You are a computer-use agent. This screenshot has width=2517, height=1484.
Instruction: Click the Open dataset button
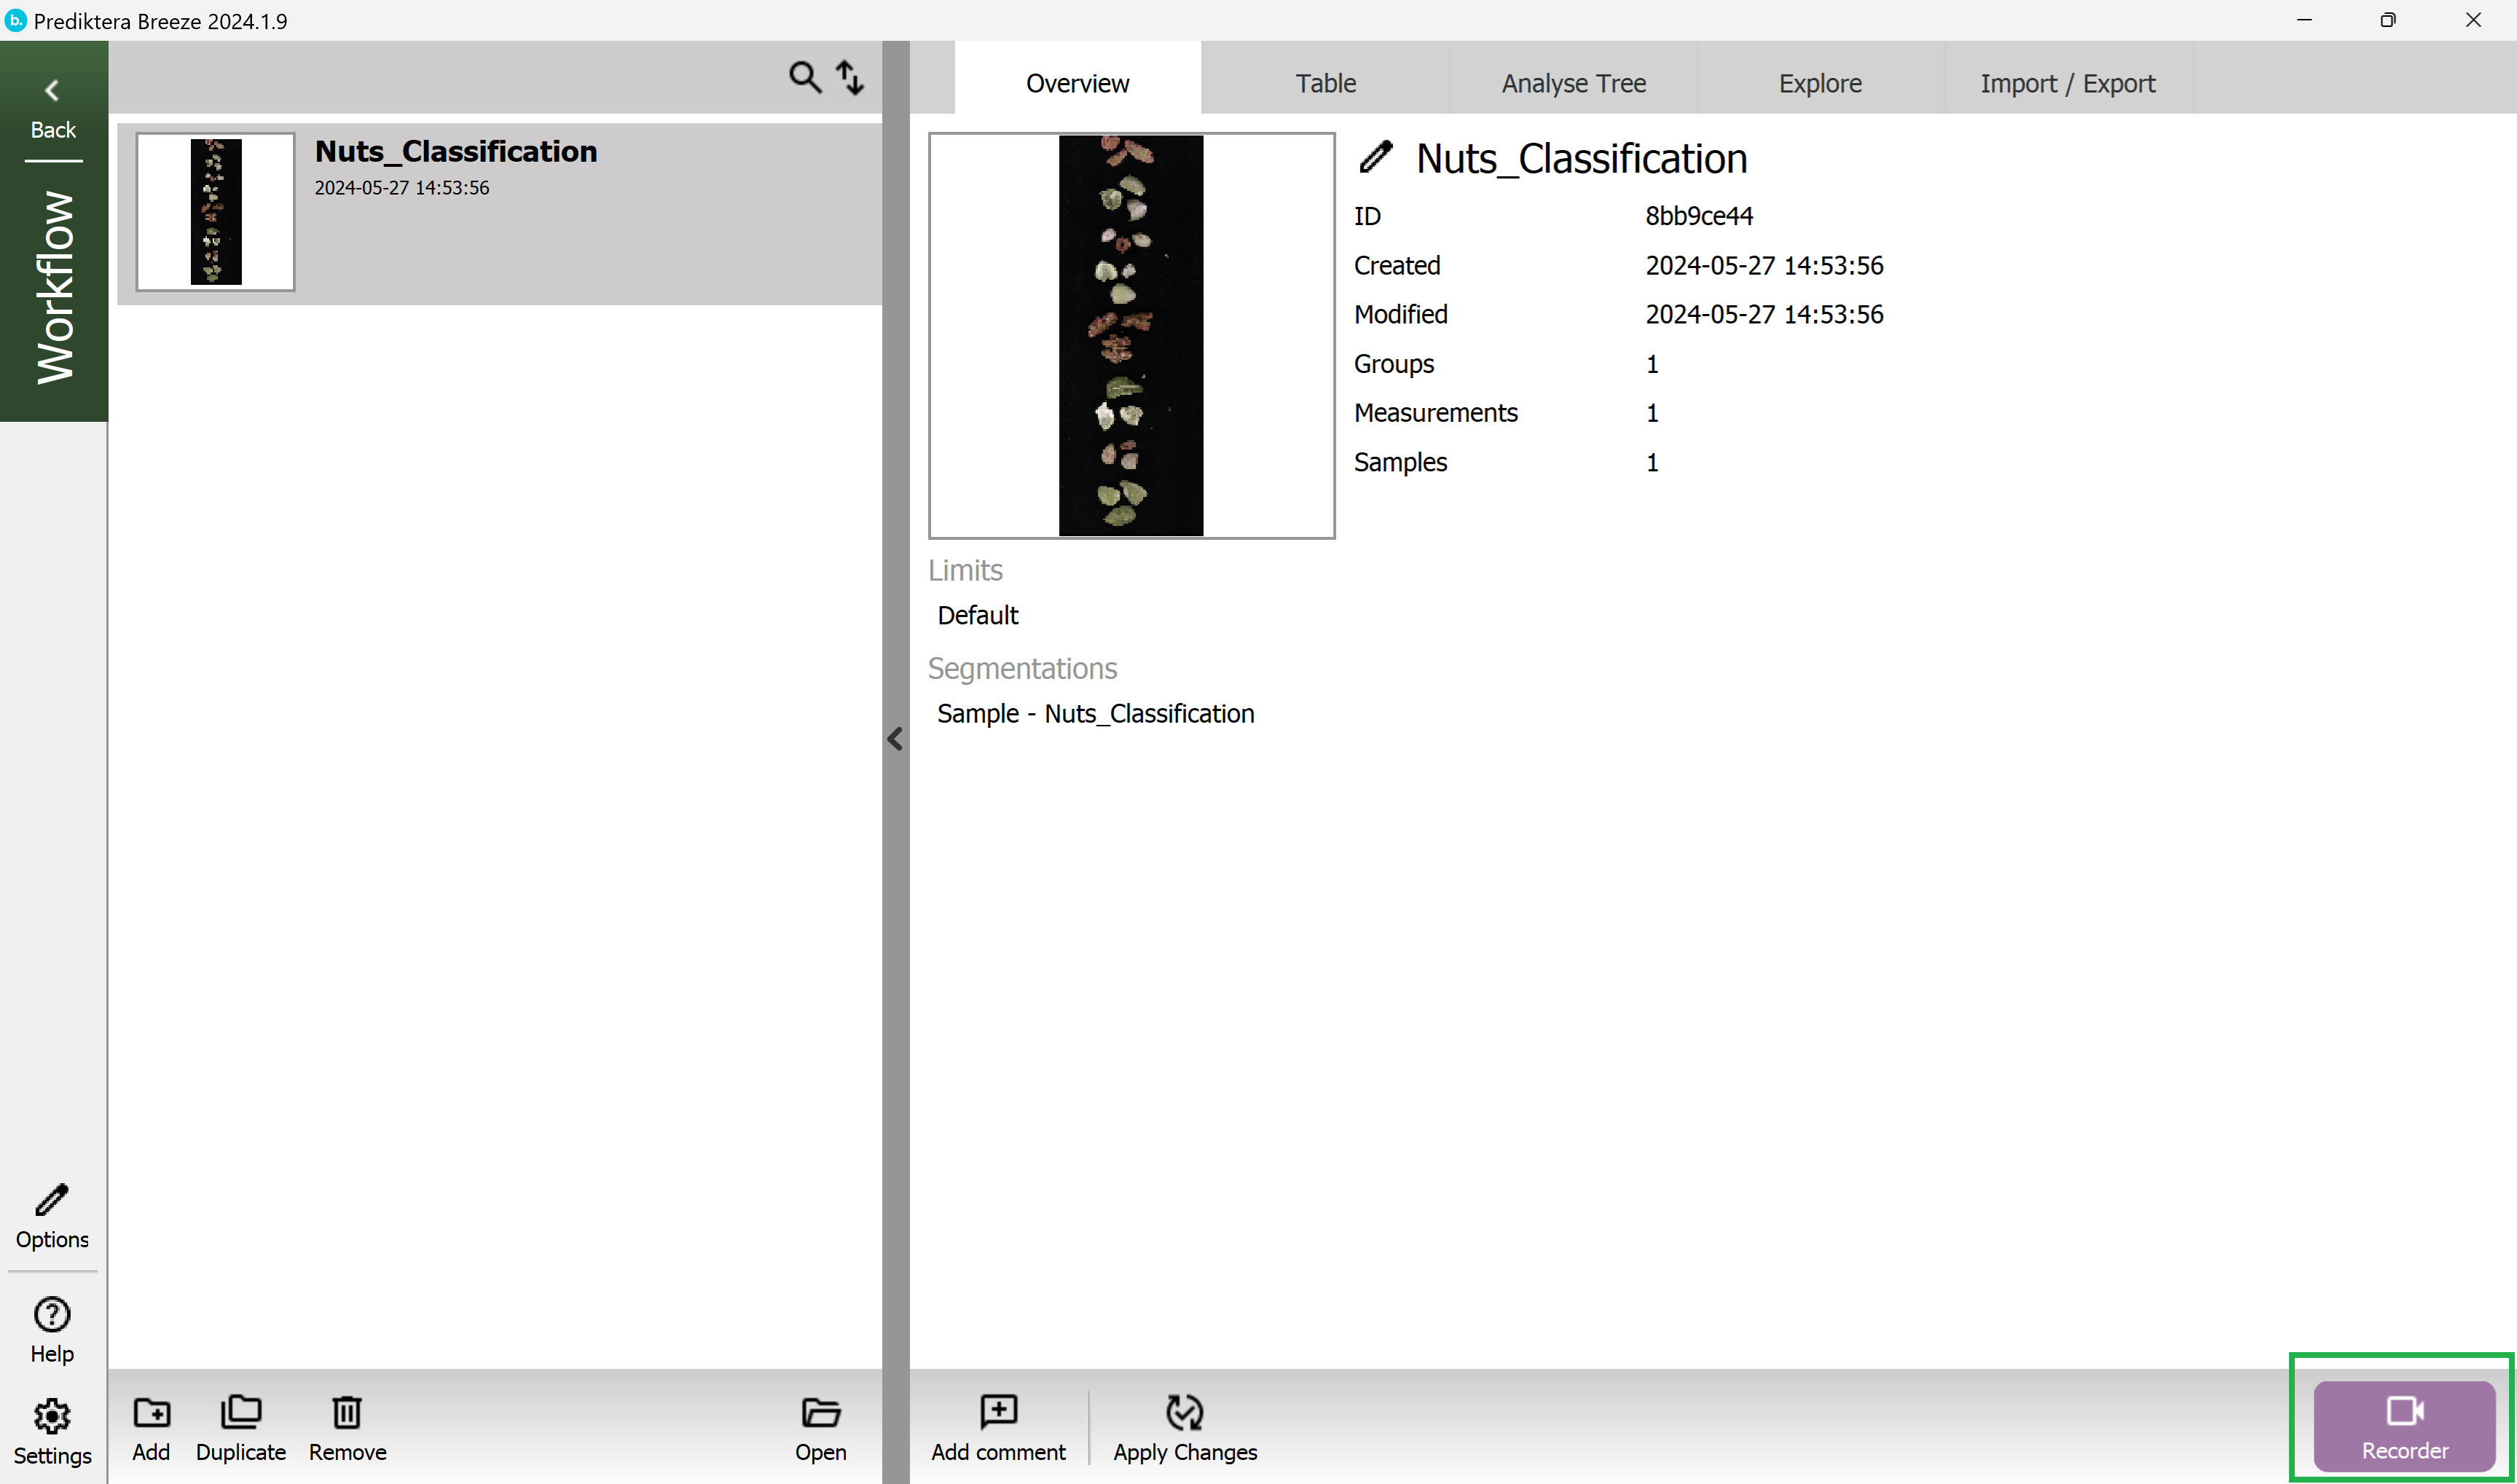tap(820, 1426)
